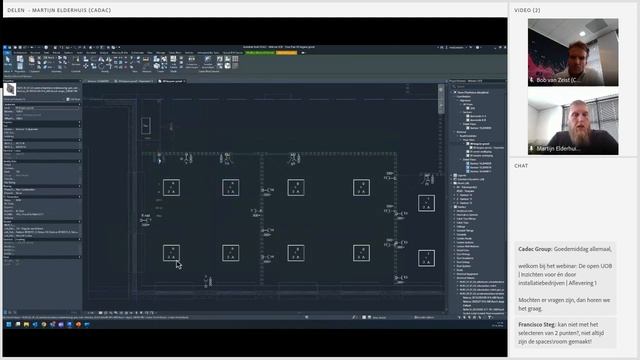
Task: Open doorsnede B-B section in Project Browser
Action: point(476,120)
